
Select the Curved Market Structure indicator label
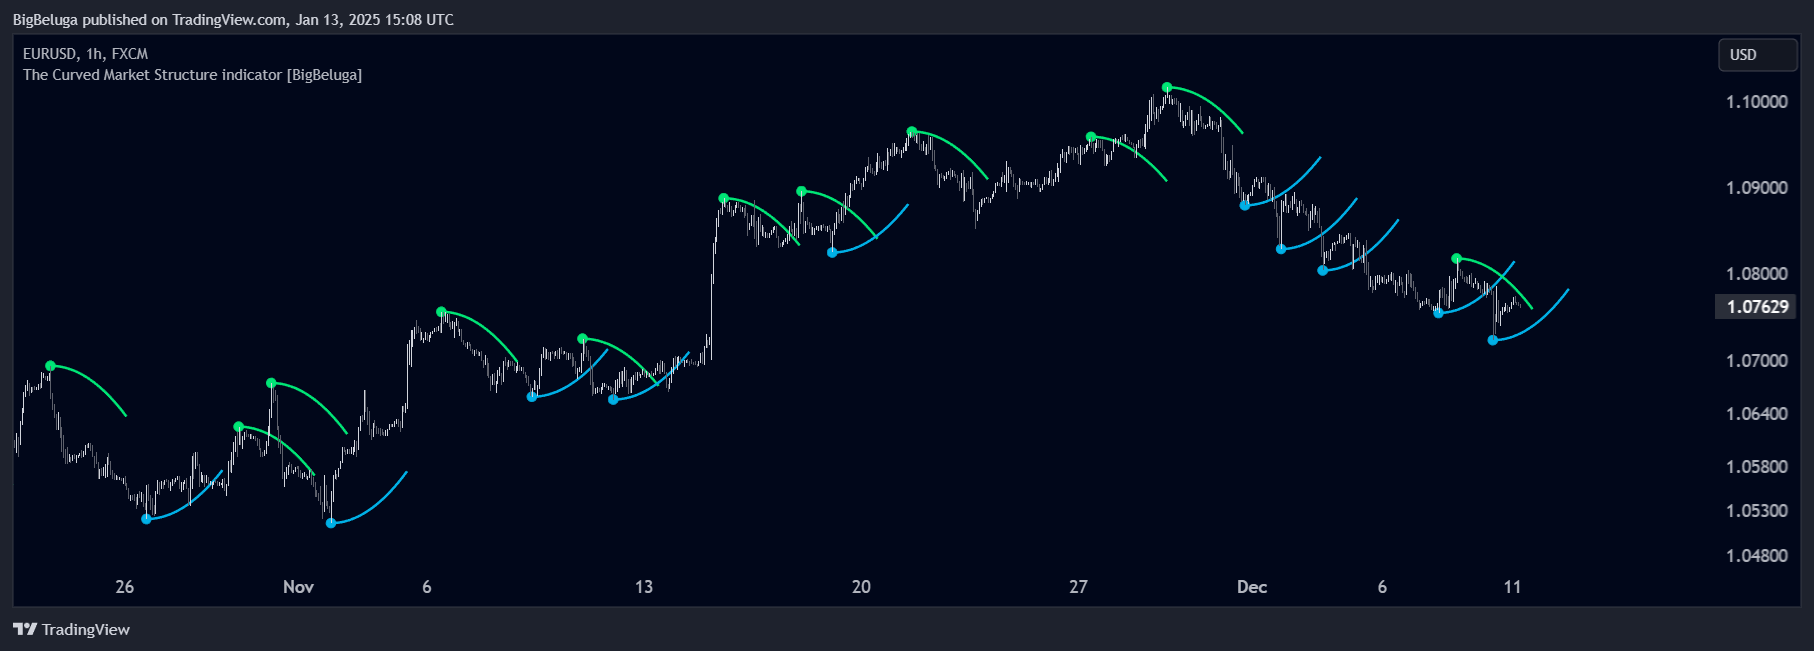pyautogui.click(x=192, y=75)
